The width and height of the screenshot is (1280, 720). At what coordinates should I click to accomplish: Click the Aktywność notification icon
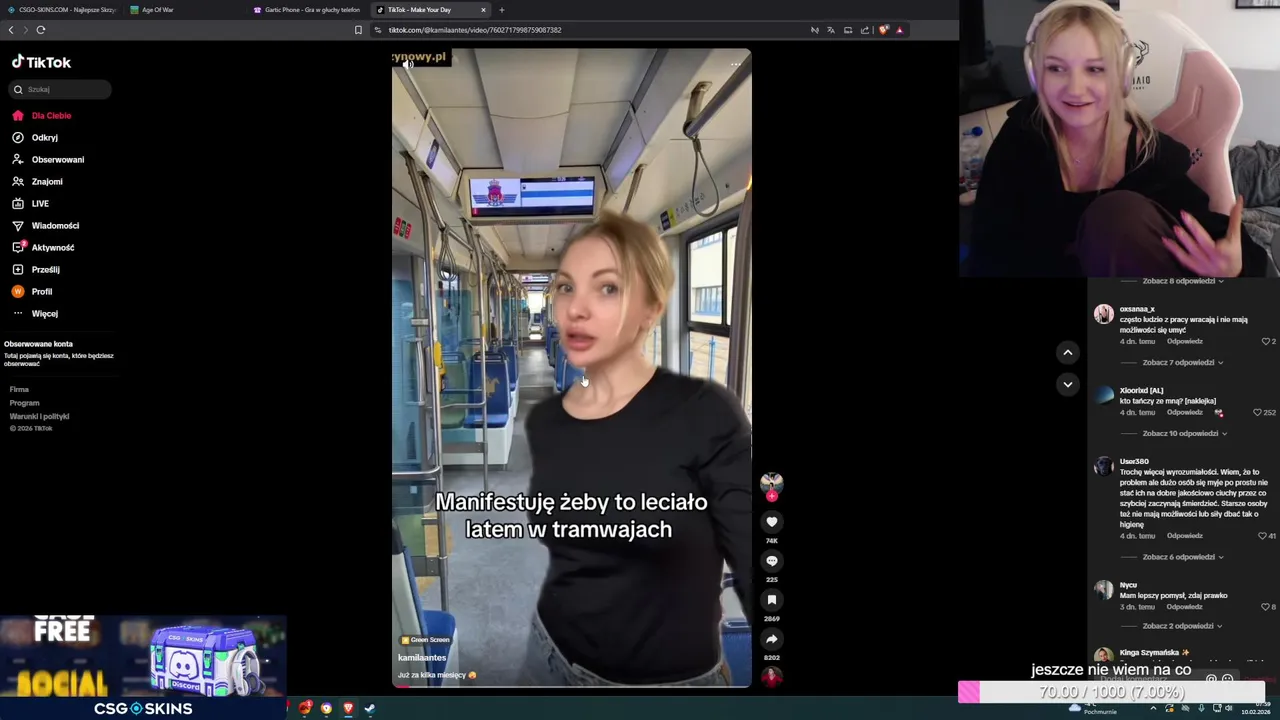click(x=18, y=247)
